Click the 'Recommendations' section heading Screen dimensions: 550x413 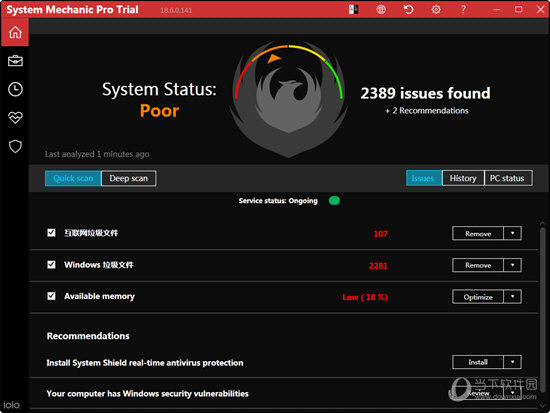(88, 336)
